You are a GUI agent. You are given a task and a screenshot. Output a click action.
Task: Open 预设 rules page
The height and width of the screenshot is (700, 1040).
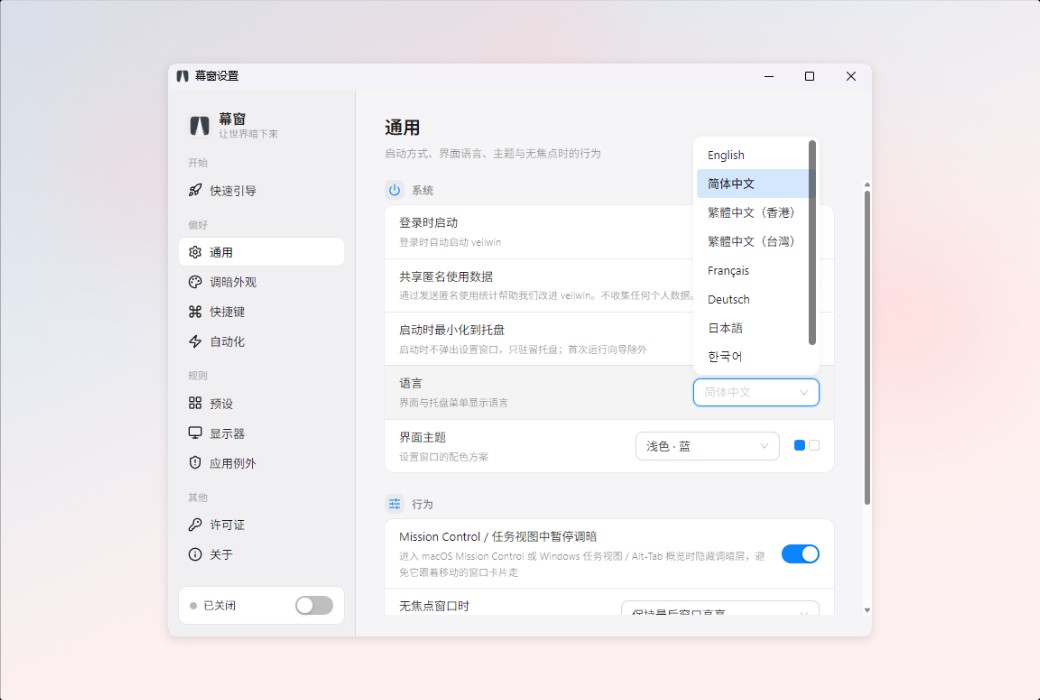click(x=261, y=403)
